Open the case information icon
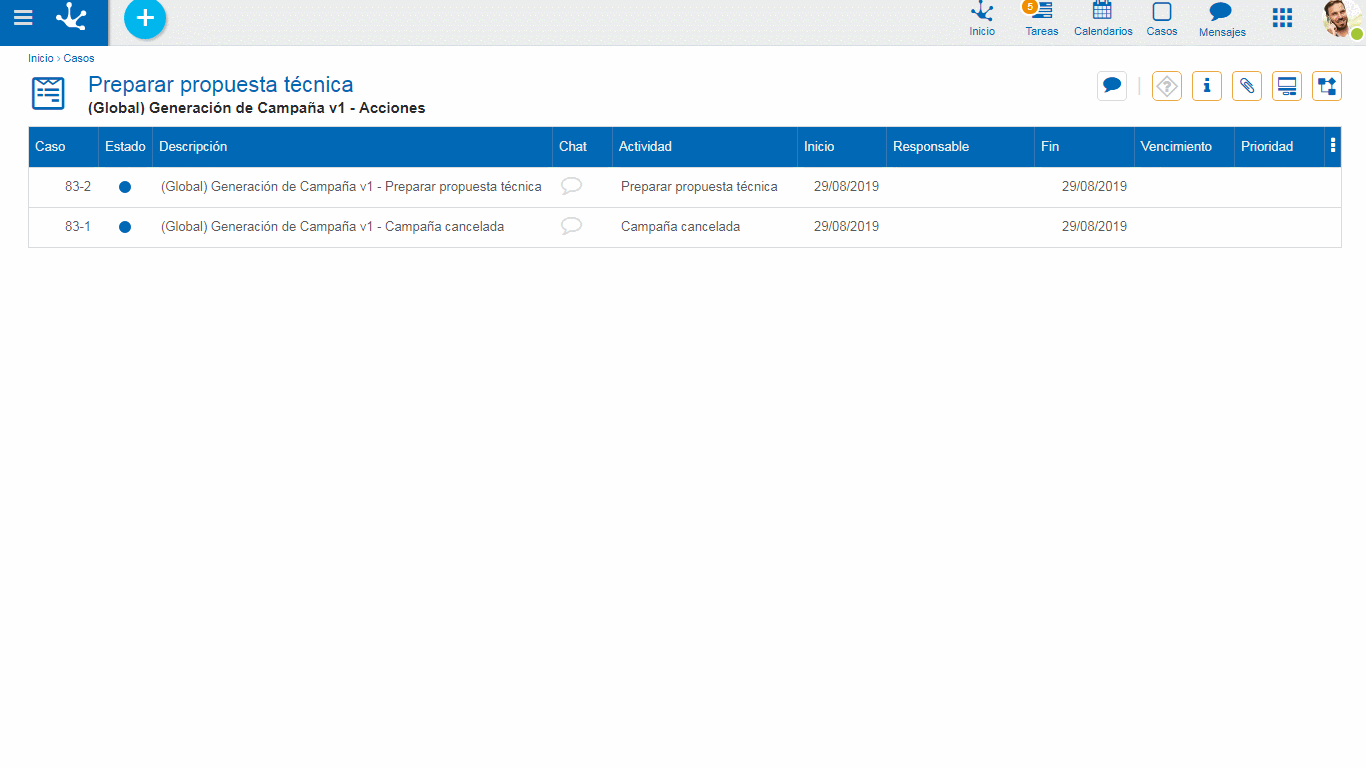The image size is (1366, 768). 1207,86
